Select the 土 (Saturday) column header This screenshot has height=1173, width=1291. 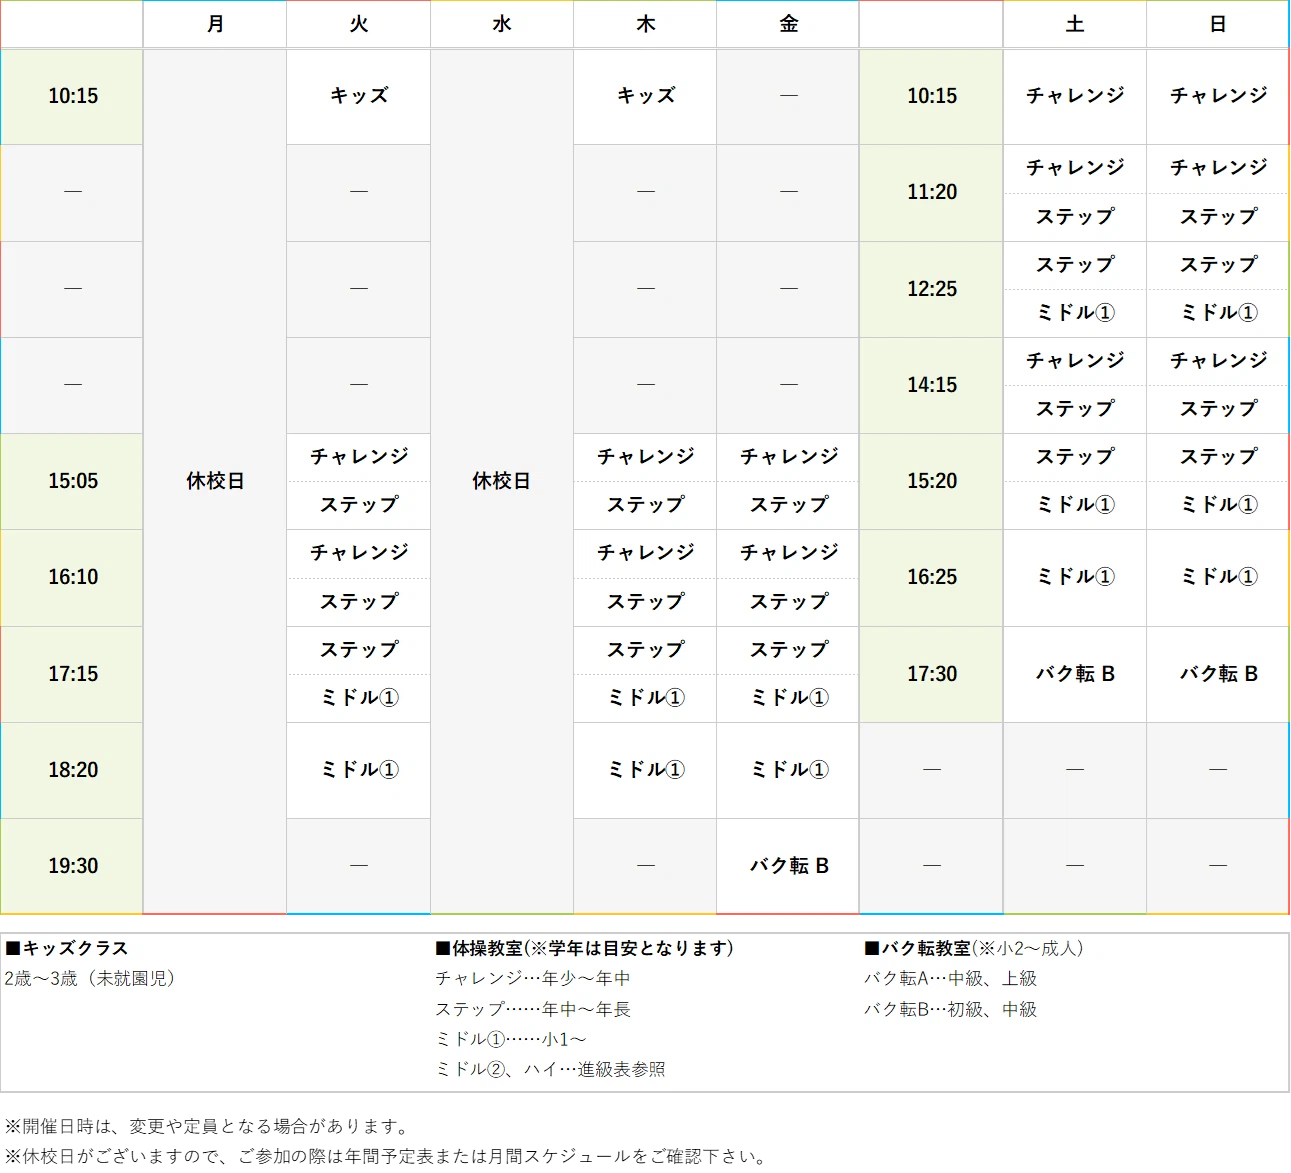click(x=1074, y=24)
